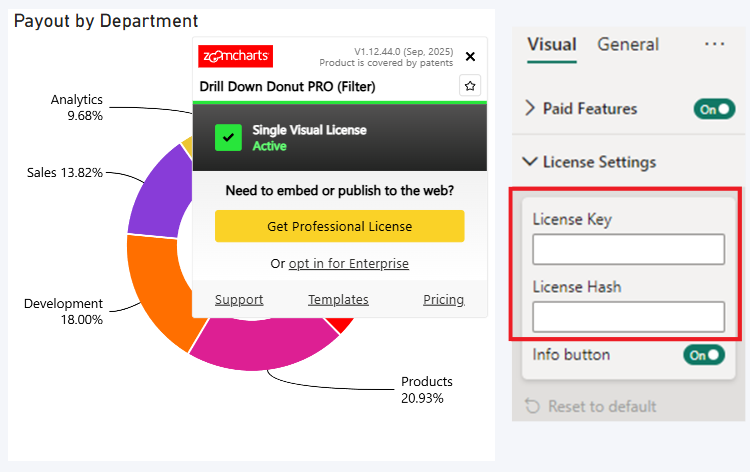
Task: Select the magenta Products donut slice
Action: (263, 343)
